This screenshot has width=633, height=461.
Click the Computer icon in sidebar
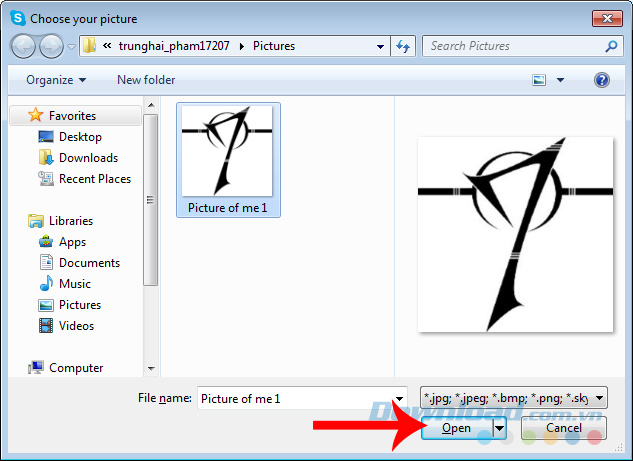(x=36, y=367)
